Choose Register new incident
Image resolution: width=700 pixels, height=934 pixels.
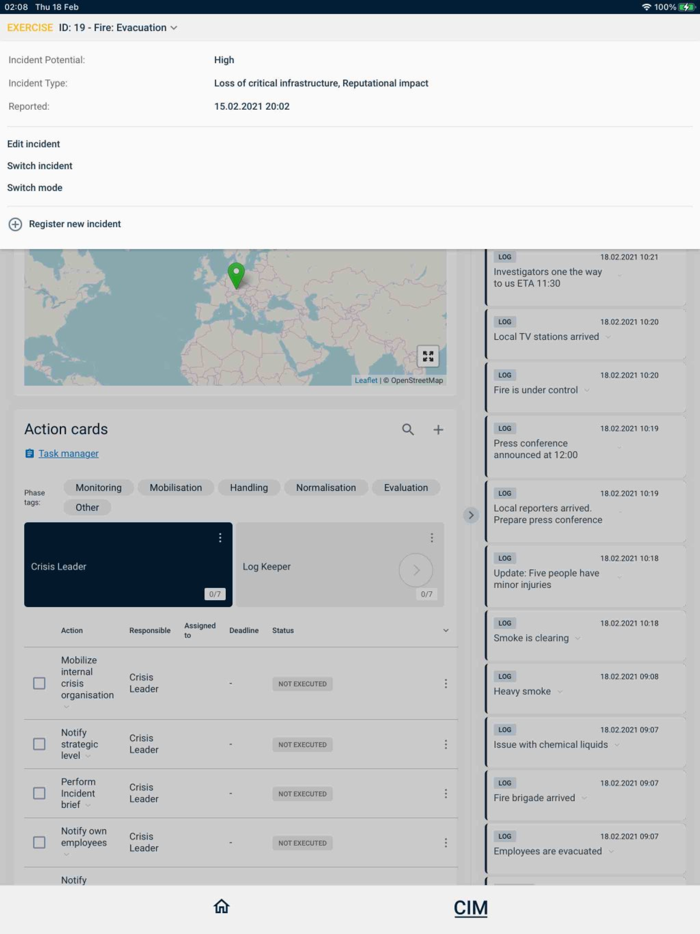(x=75, y=224)
